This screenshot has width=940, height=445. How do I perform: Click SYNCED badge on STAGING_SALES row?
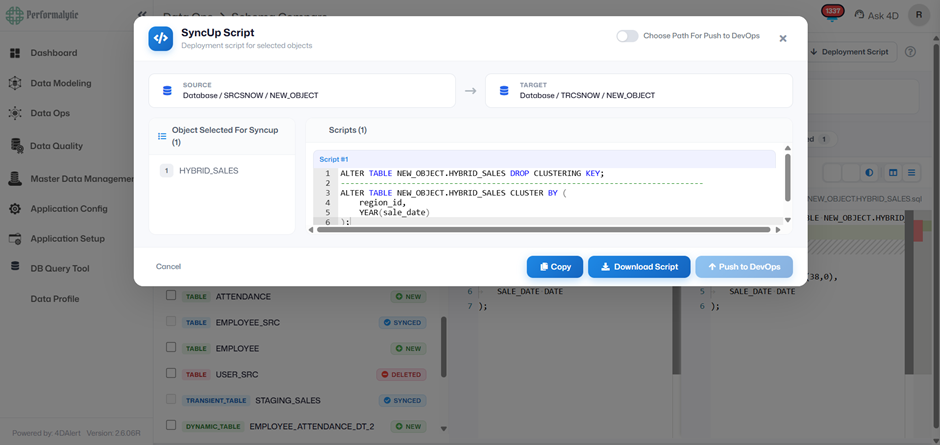(402, 400)
